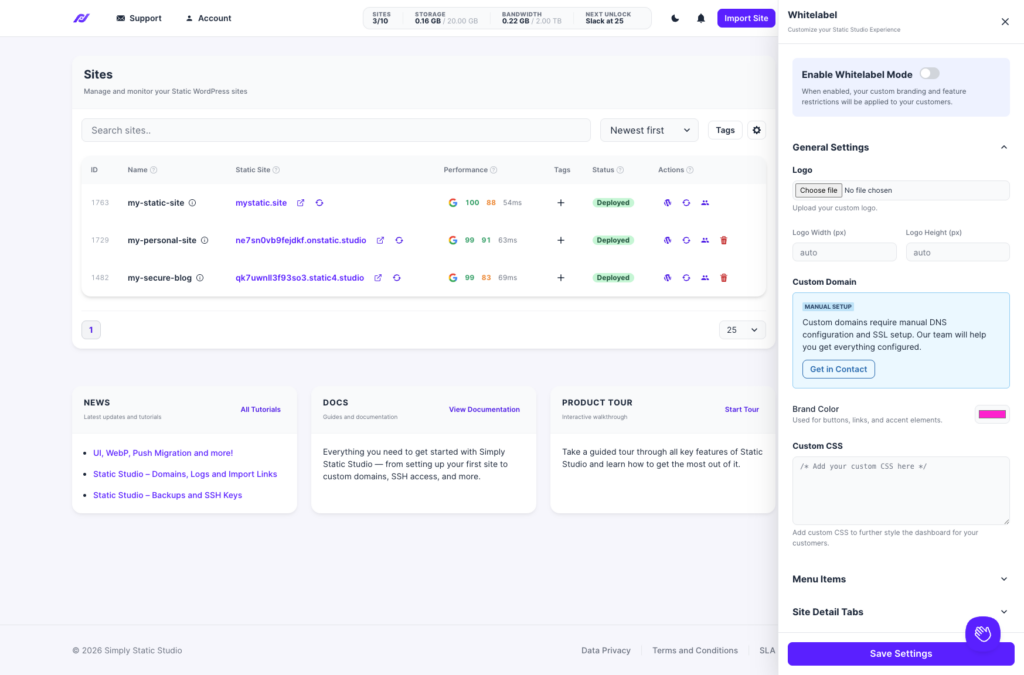Click into Custom CSS textarea
This screenshot has width=1024, height=675.
click(901, 490)
